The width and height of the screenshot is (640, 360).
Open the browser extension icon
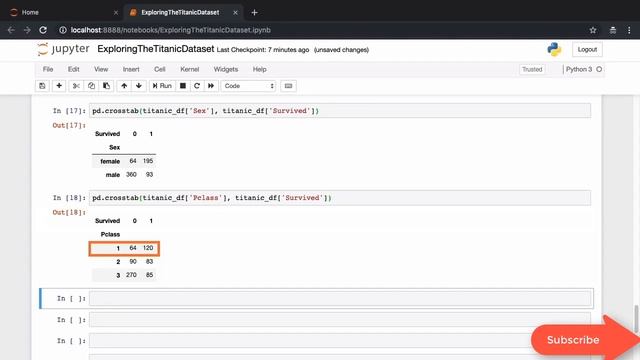[x=613, y=30]
